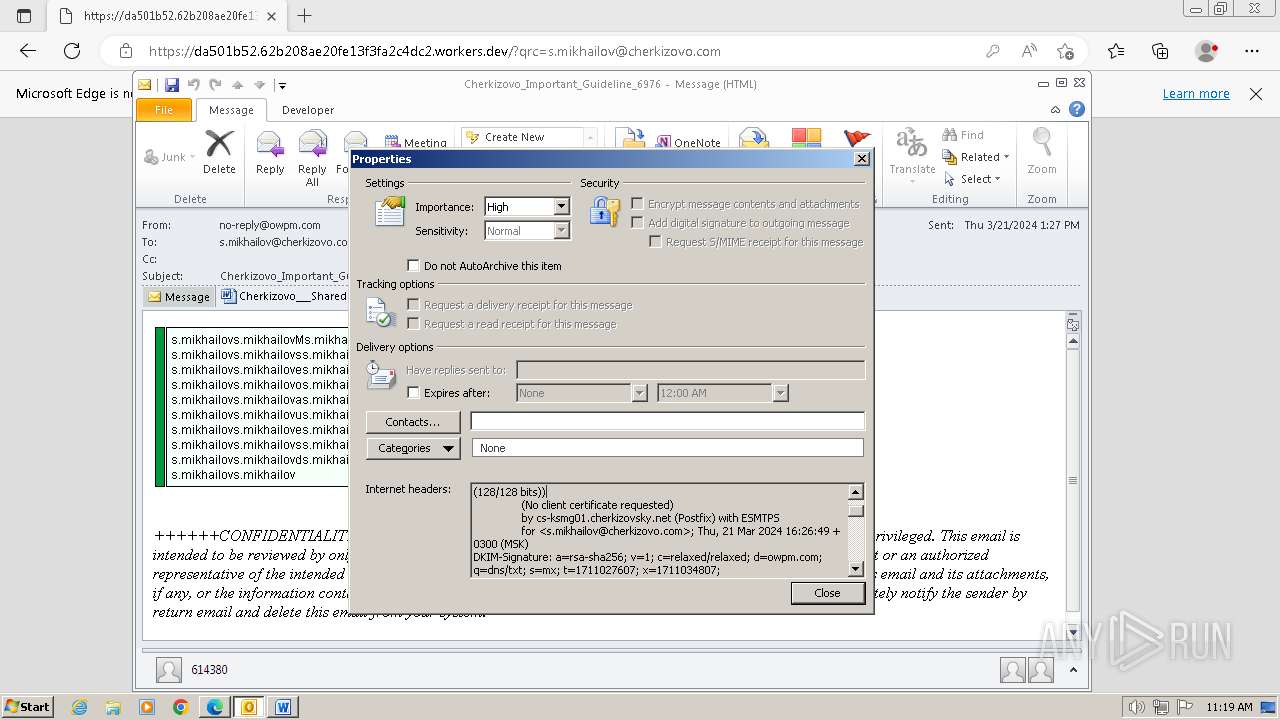Open the tab actions menu icon

(x=24, y=15)
